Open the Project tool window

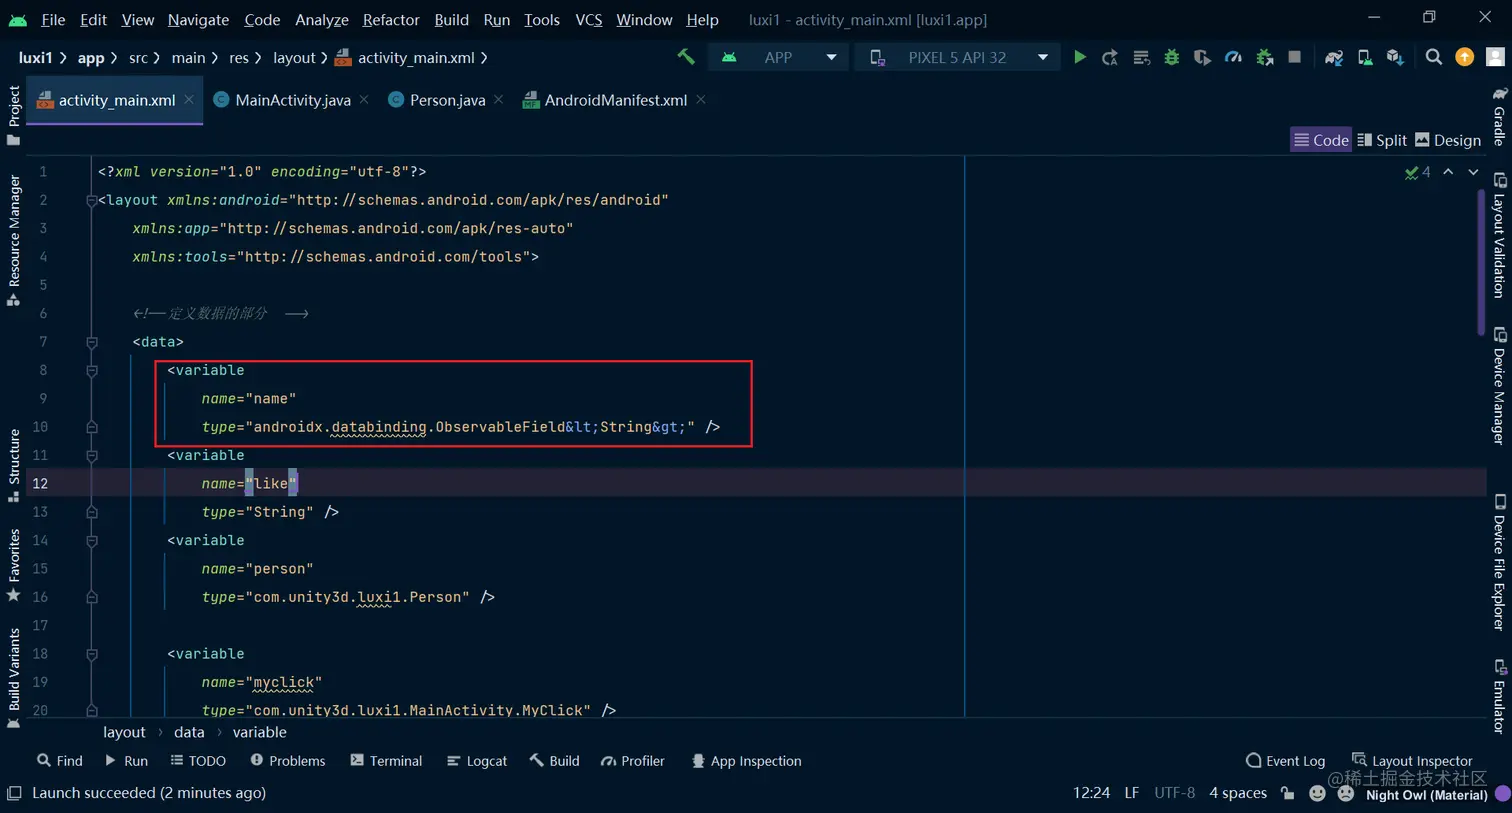click(14, 115)
